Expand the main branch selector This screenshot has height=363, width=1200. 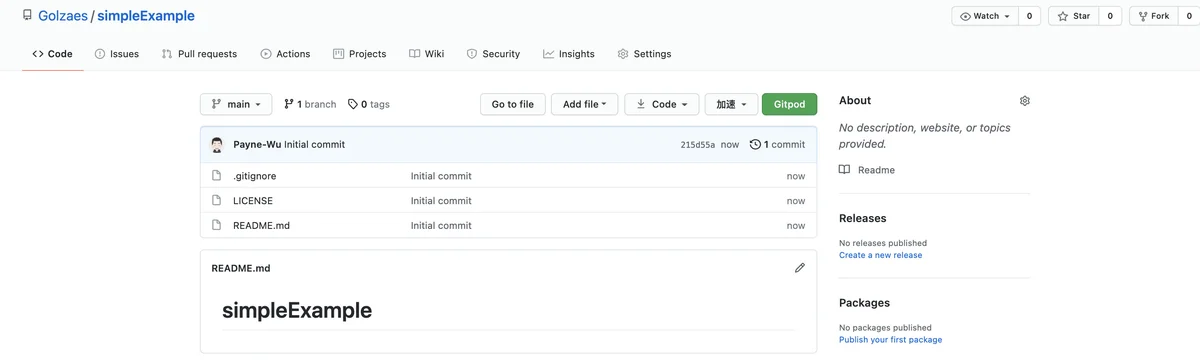(x=236, y=104)
